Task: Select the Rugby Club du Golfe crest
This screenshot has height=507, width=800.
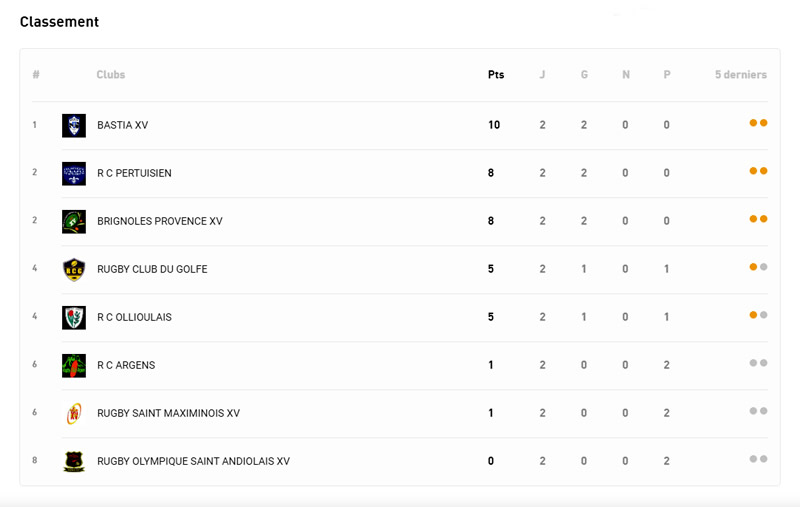Action: (74, 269)
